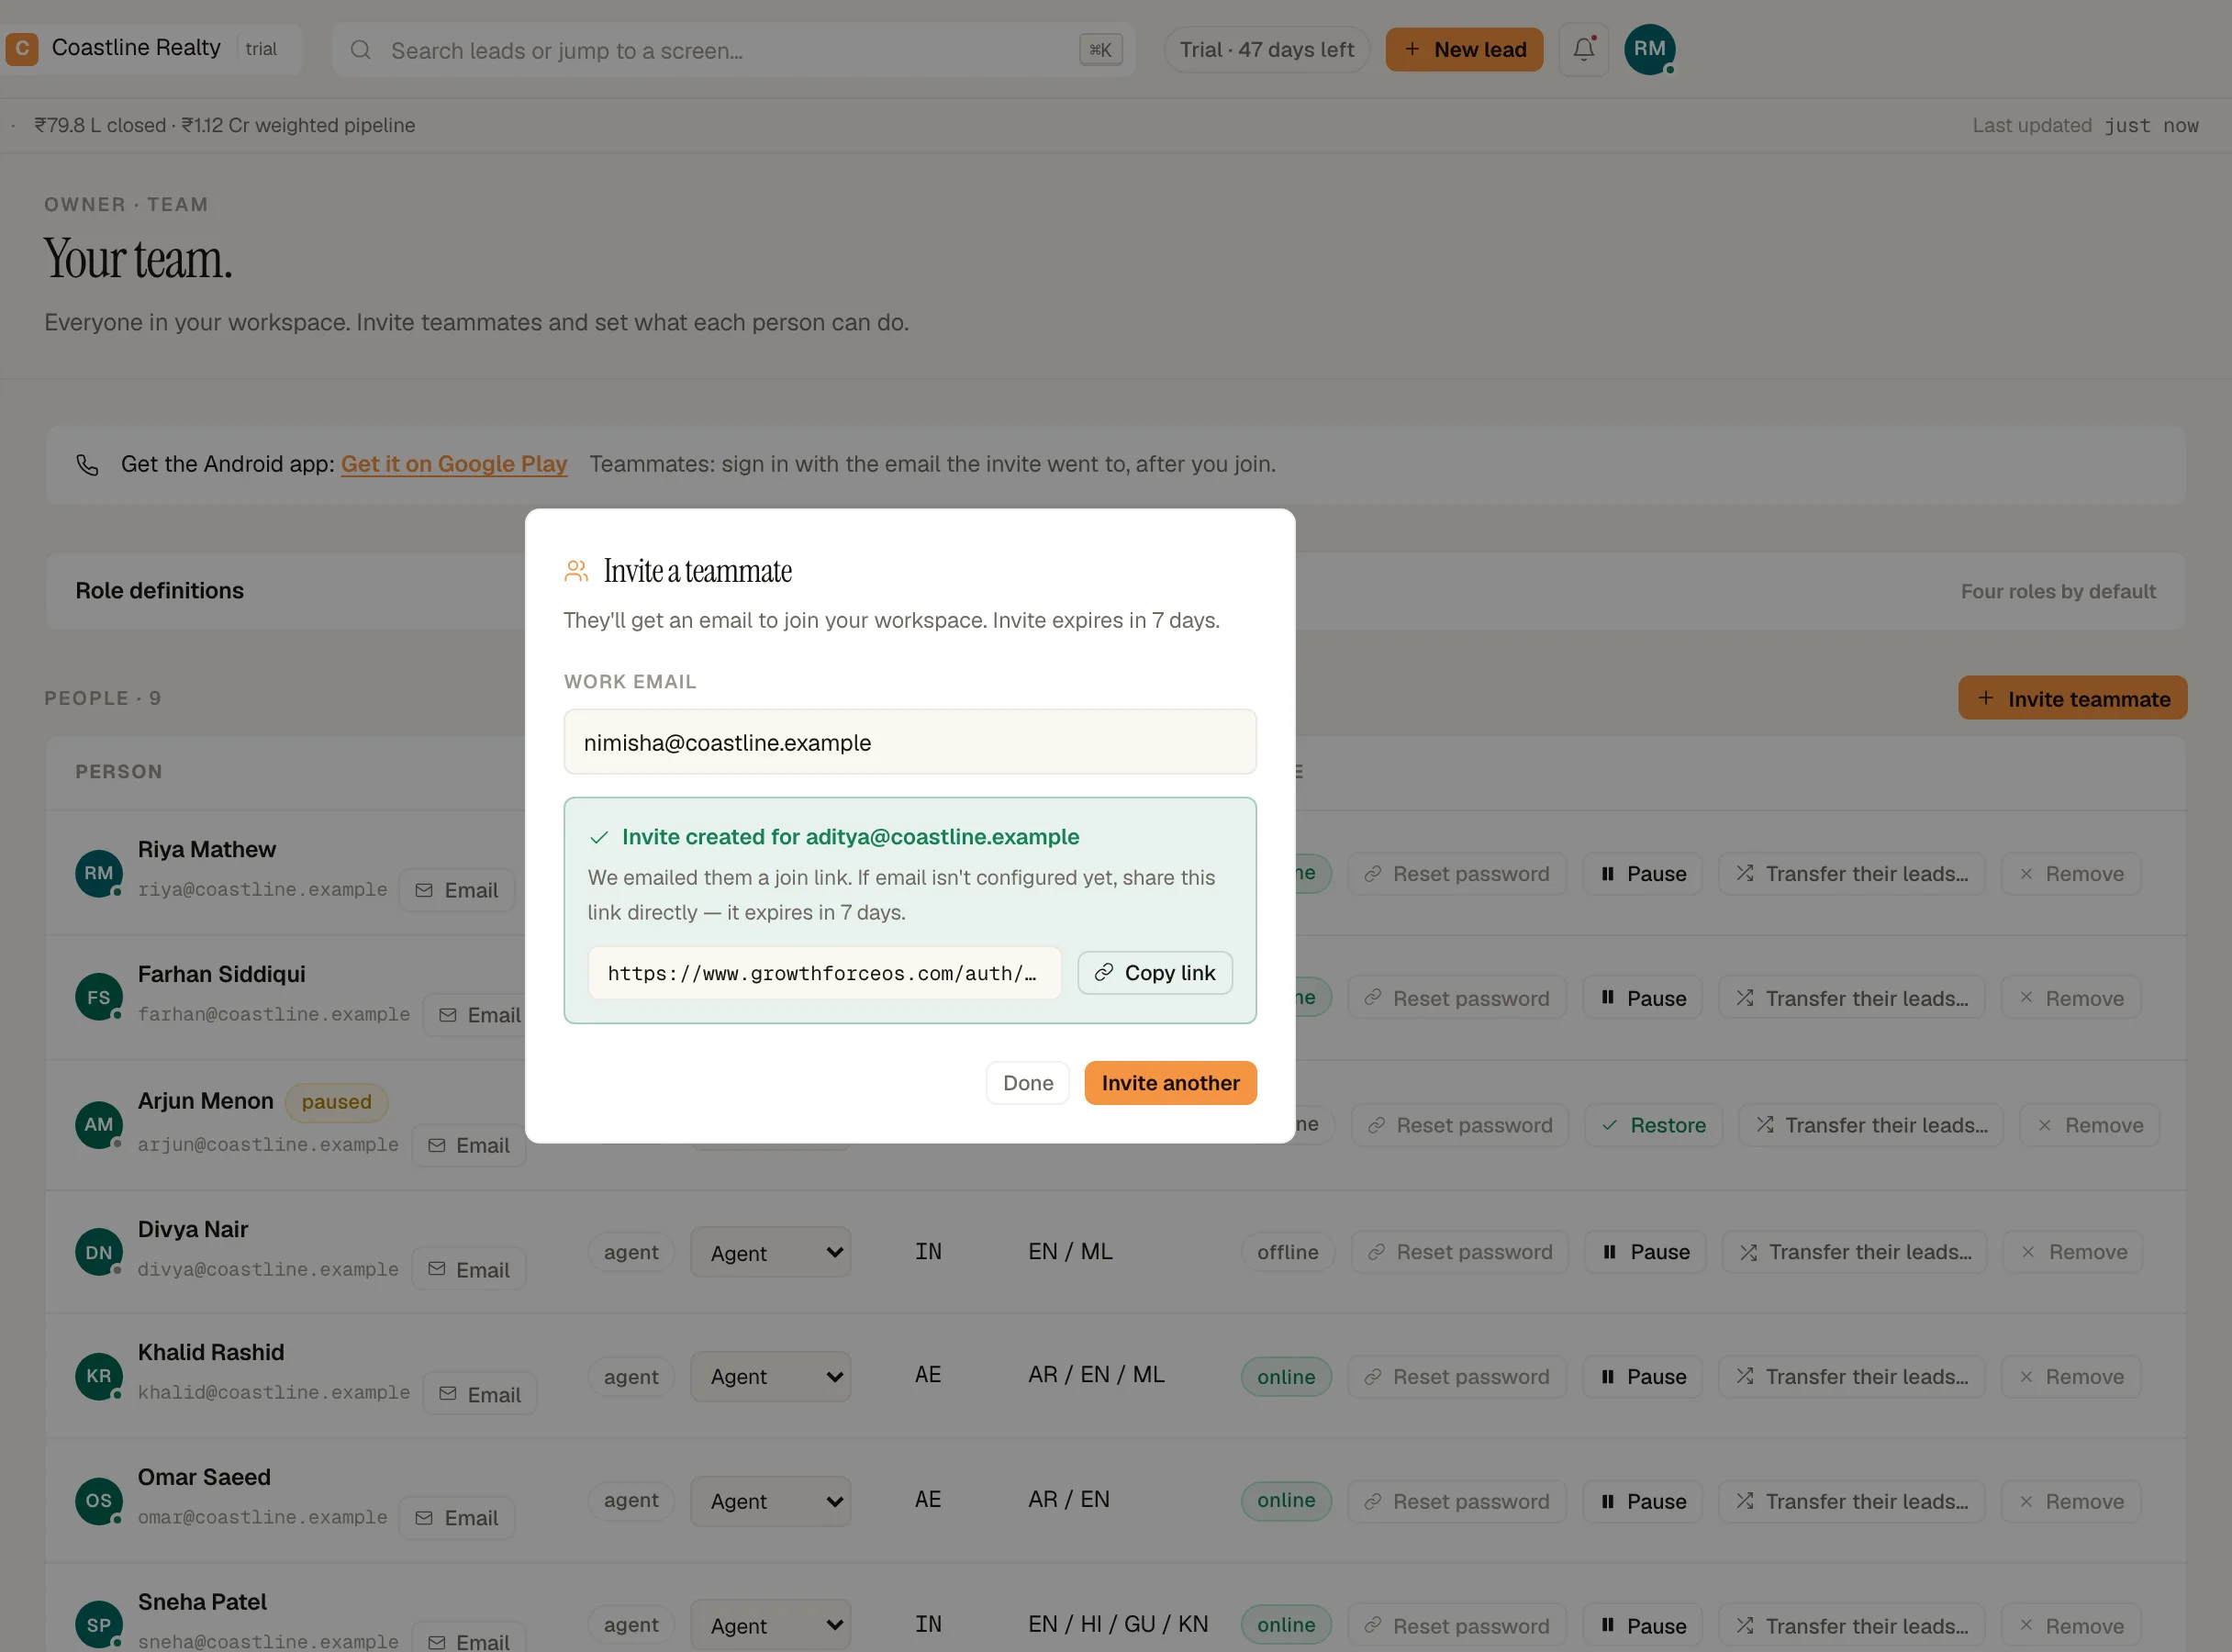Pause Divya Nair's account
2232x1652 pixels.
1646,1252
